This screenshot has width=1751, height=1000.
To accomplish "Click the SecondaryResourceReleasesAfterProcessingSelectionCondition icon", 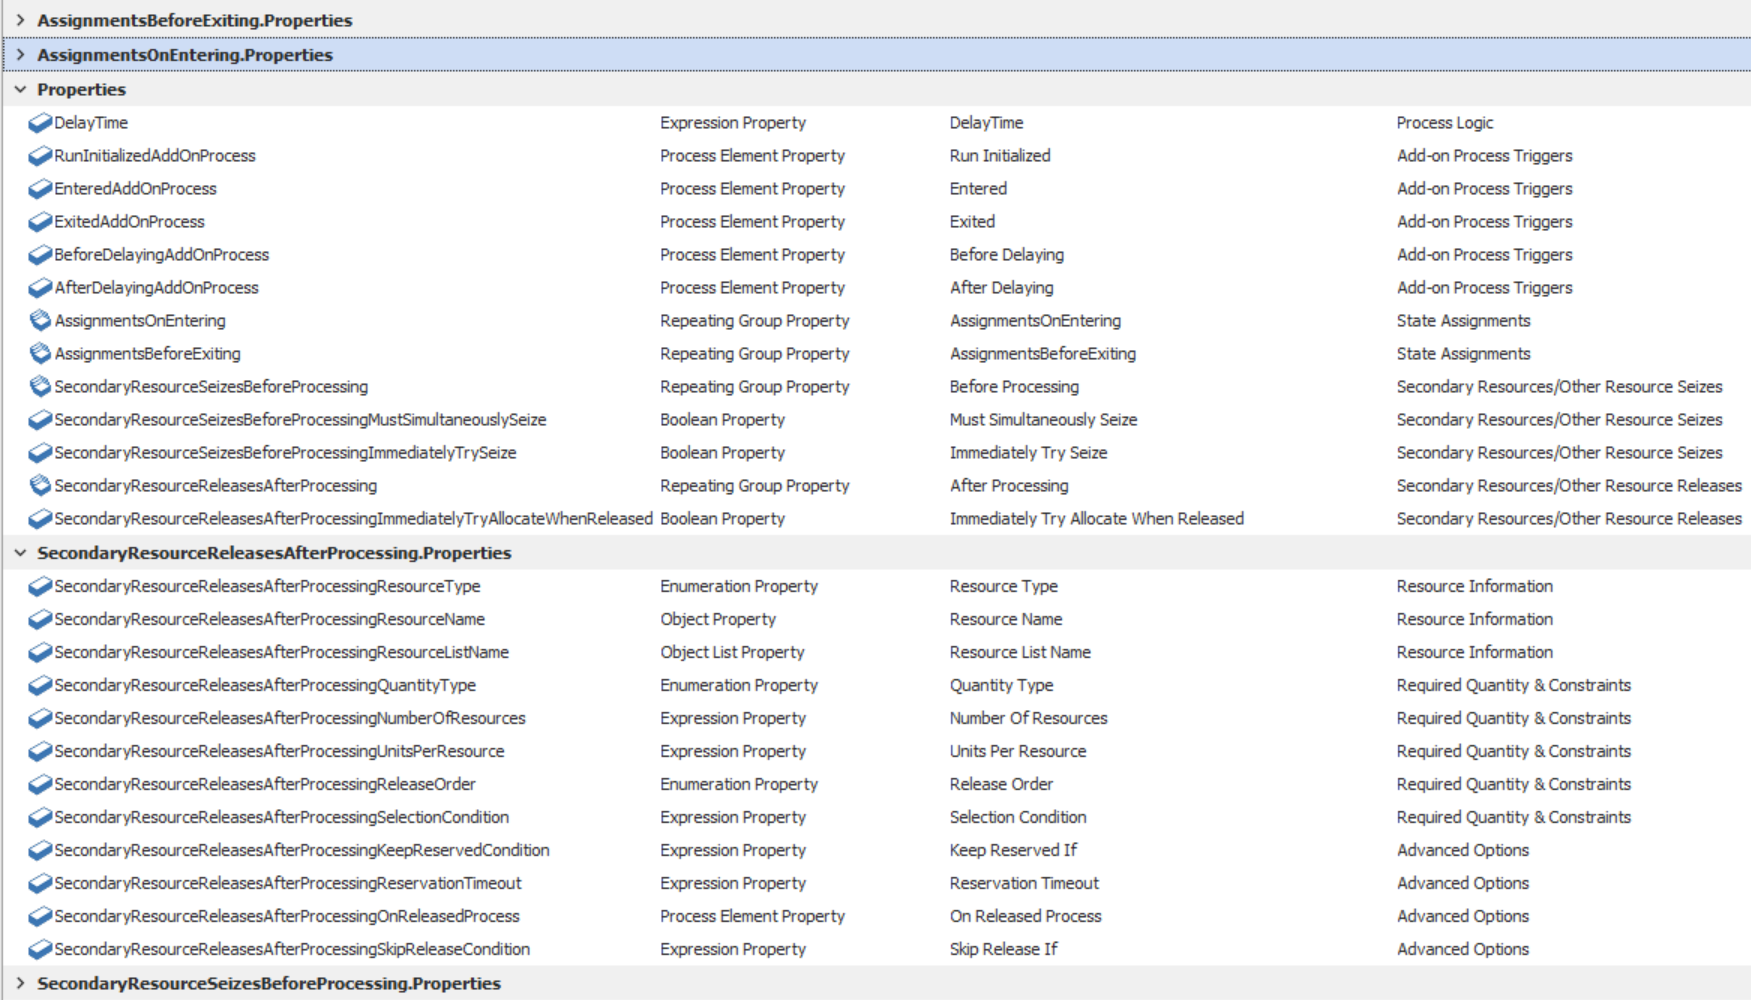I will (x=40, y=818).
